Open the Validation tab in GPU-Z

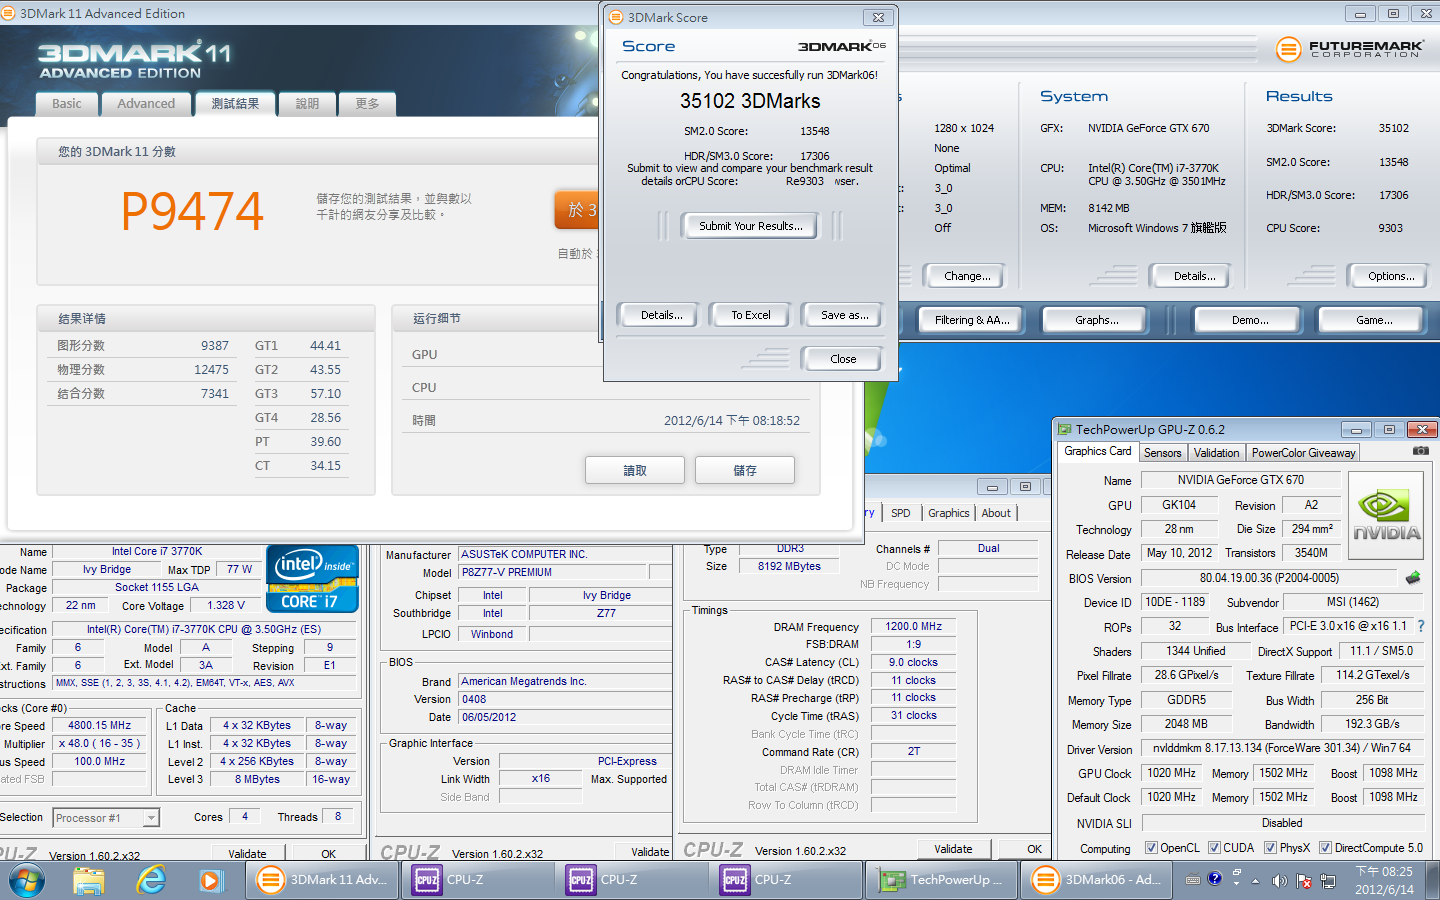[x=1216, y=453]
